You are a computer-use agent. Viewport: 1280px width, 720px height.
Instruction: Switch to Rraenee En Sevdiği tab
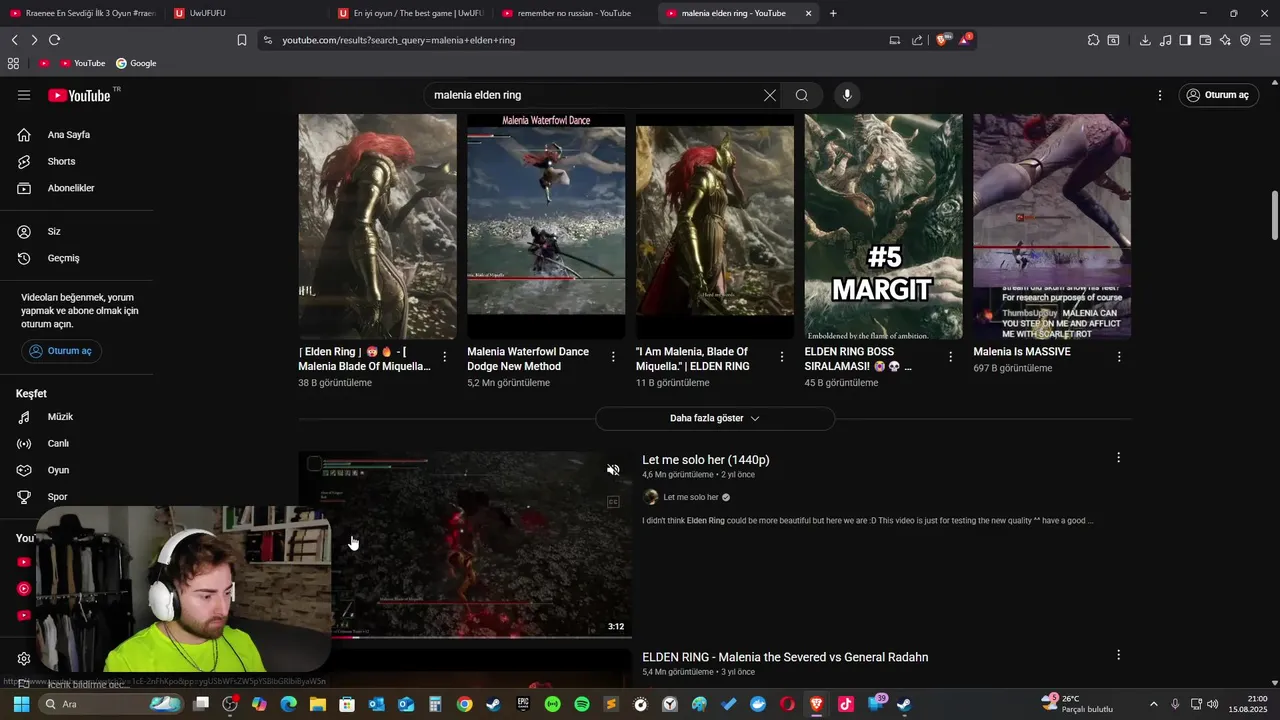(x=82, y=13)
